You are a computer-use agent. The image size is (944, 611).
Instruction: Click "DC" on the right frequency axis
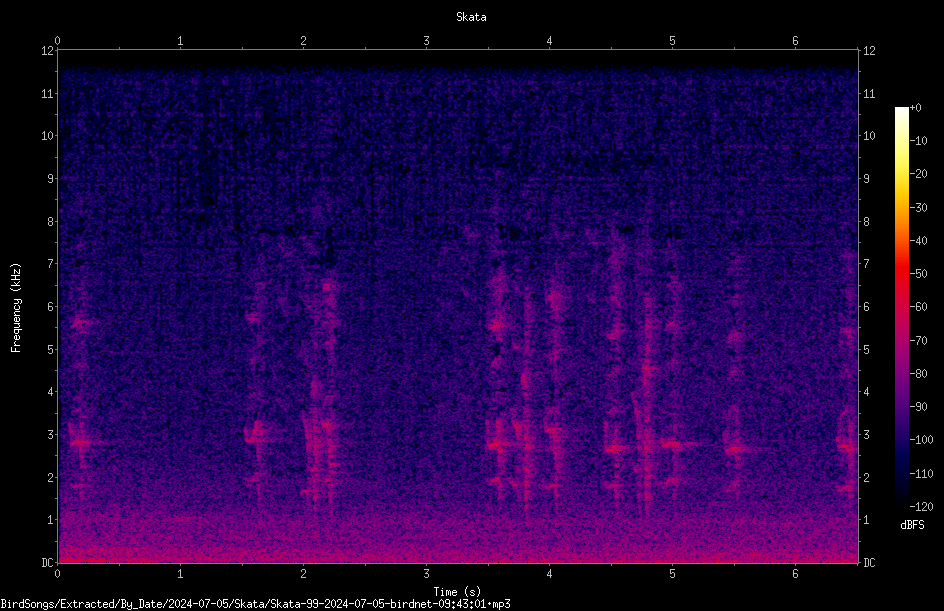[x=869, y=563]
